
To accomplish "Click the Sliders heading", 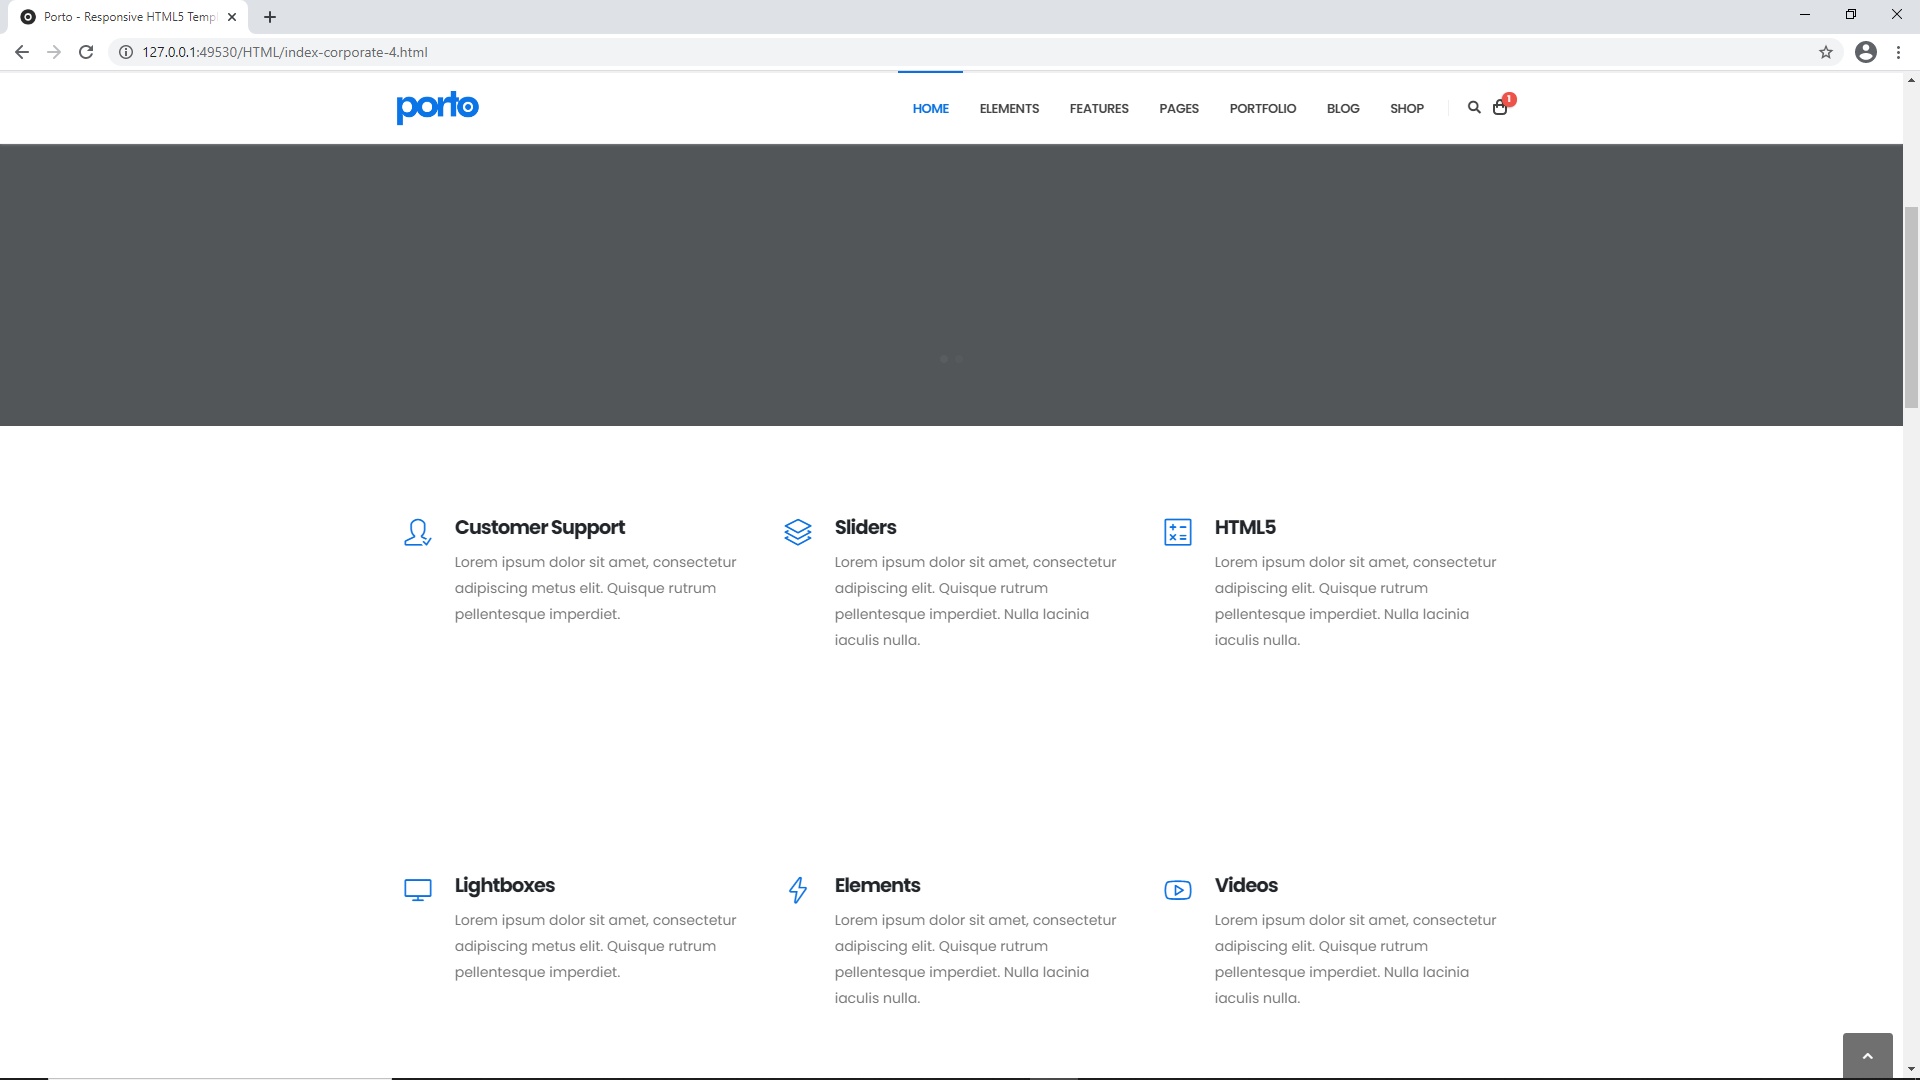I will point(865,527).
